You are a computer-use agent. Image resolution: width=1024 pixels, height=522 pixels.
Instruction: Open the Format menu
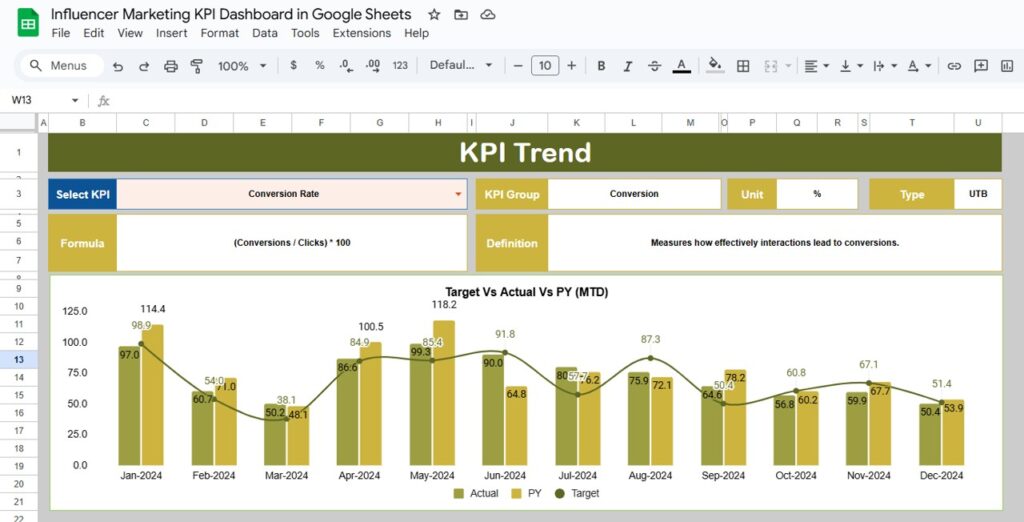coord(219,33)
